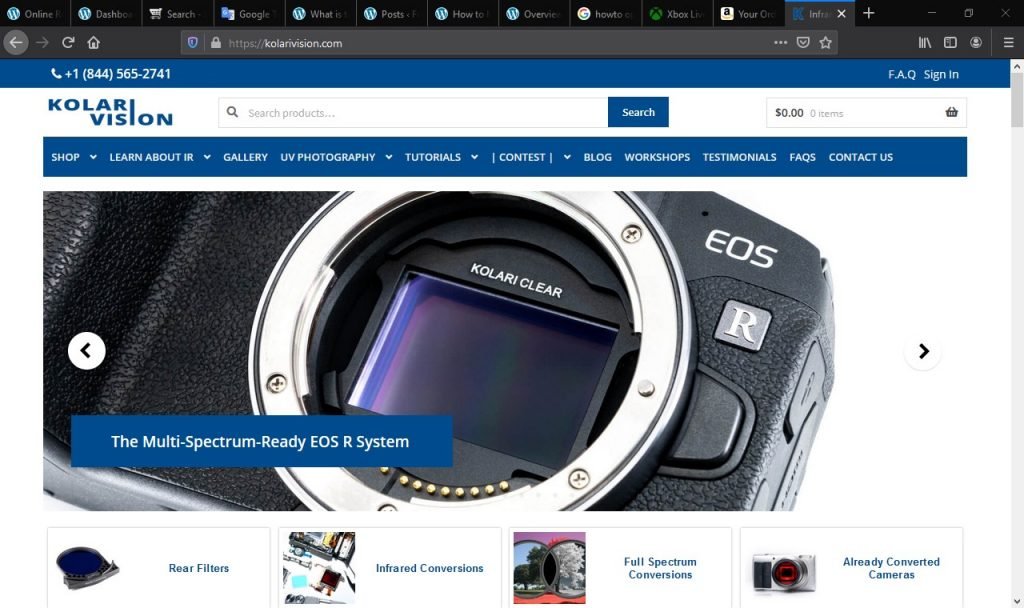Open the CONTEST menu item

[522, 157]
